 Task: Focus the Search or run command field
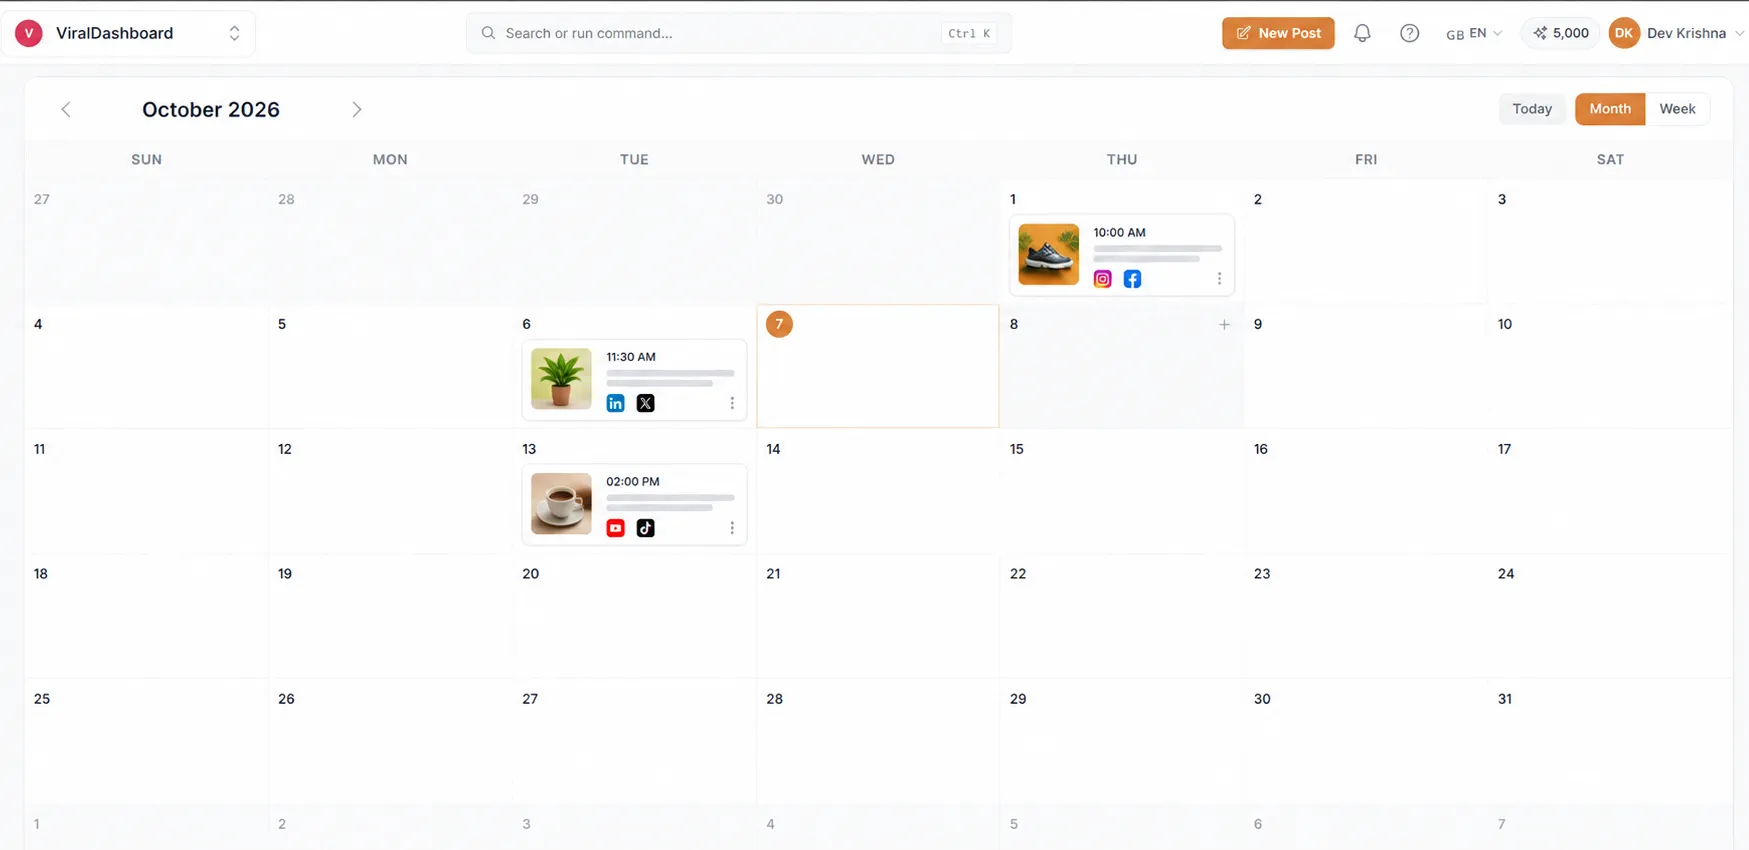pos(738,33)
